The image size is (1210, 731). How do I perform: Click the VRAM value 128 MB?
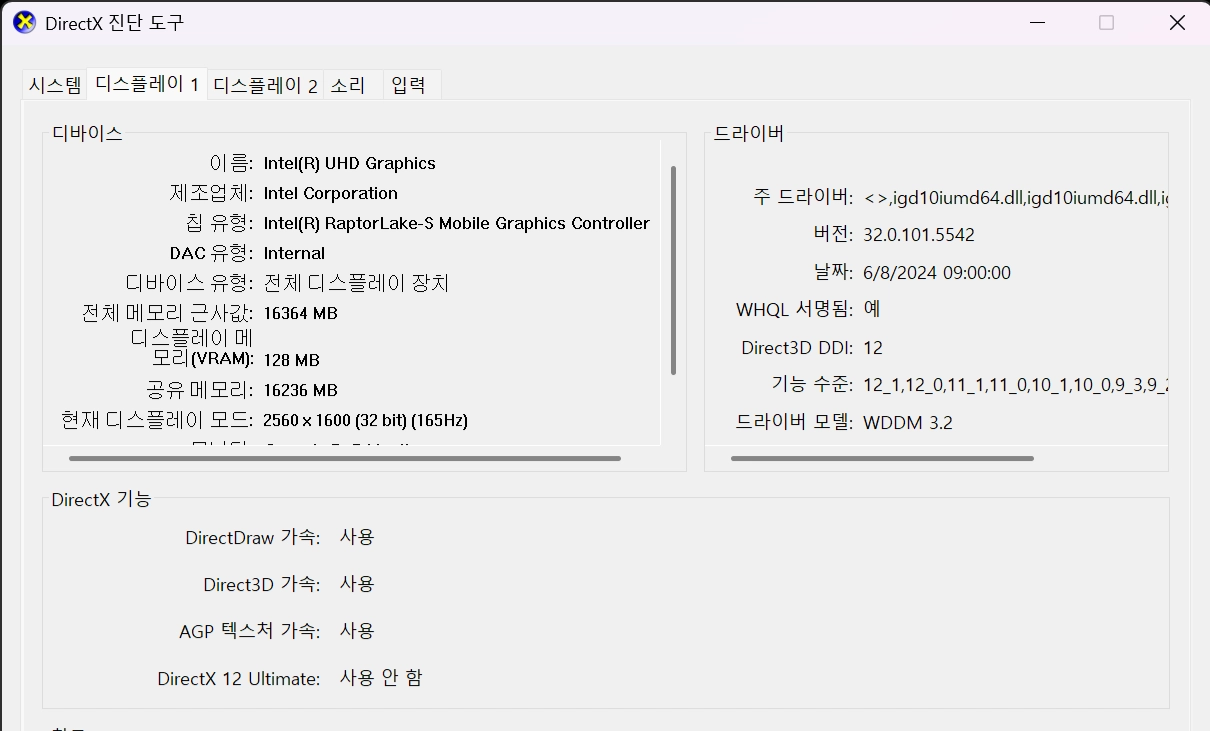[291, 359]
